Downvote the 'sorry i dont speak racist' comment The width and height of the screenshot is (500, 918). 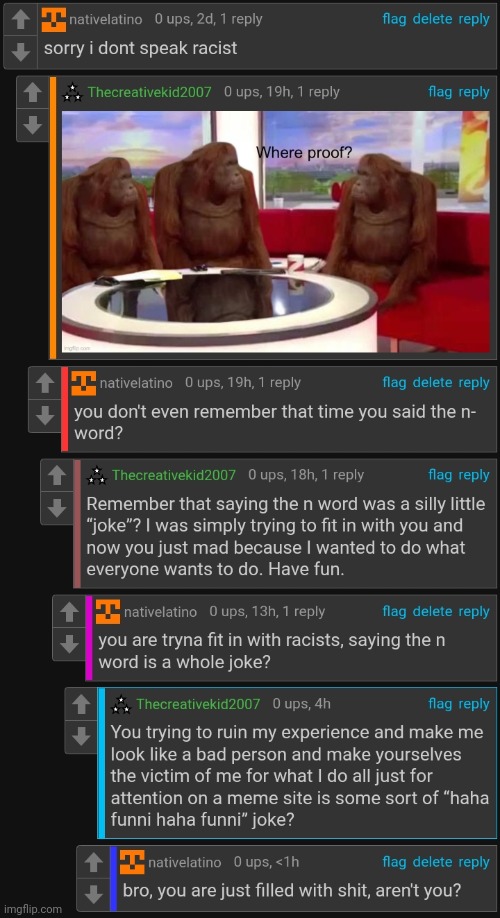pos(20,53)
